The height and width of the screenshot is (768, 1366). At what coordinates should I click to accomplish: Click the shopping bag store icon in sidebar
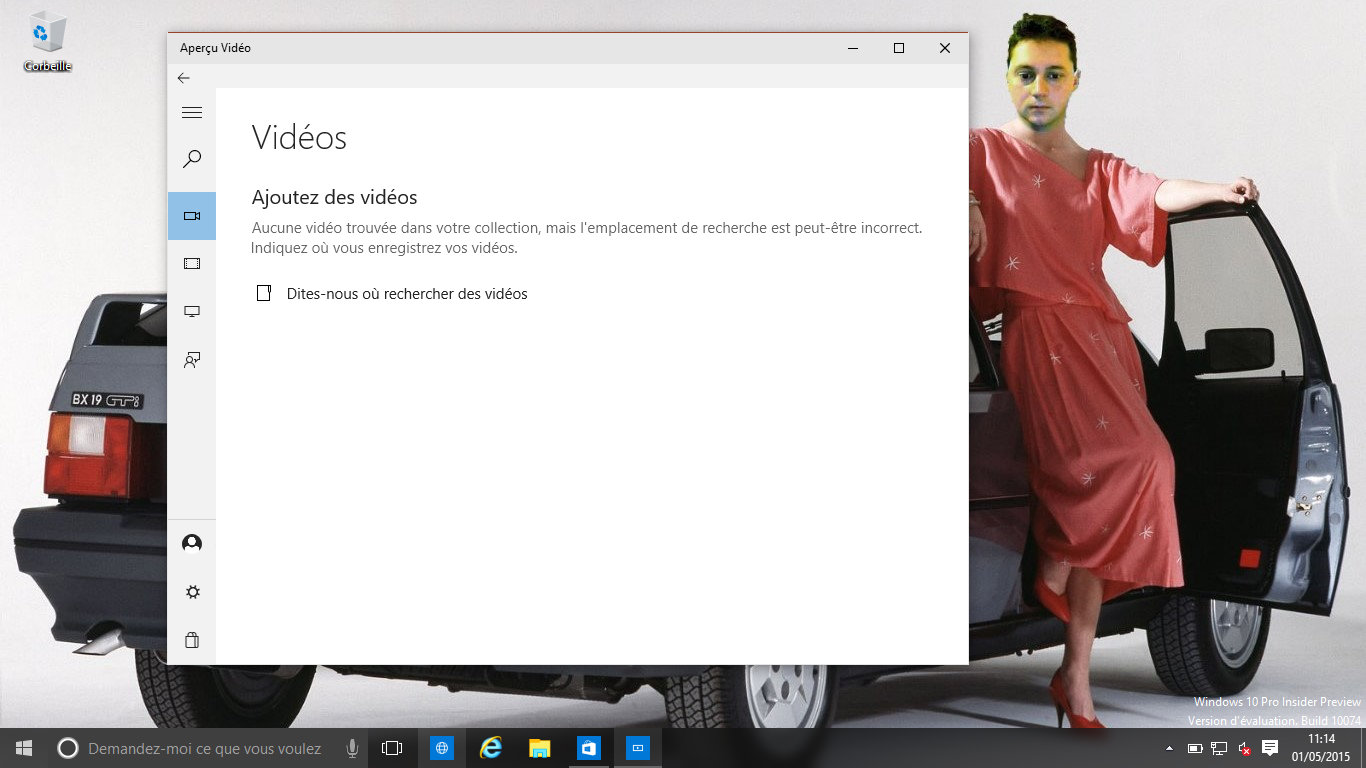192,640
